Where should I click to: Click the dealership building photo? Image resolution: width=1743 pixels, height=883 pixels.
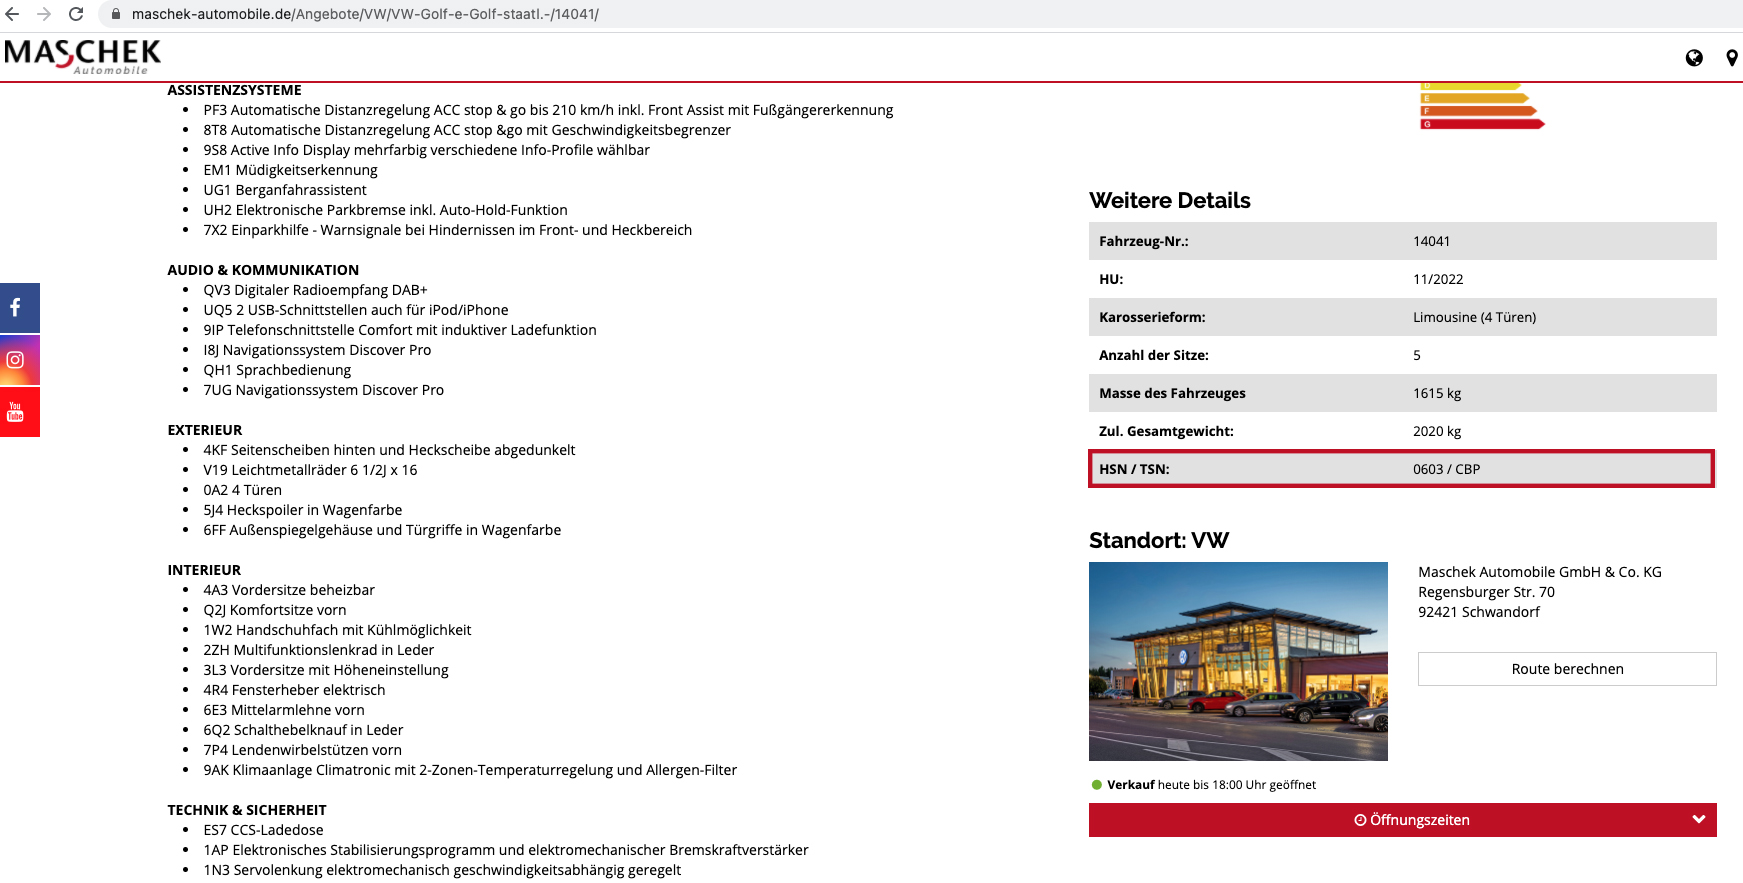pos(1238,661)
